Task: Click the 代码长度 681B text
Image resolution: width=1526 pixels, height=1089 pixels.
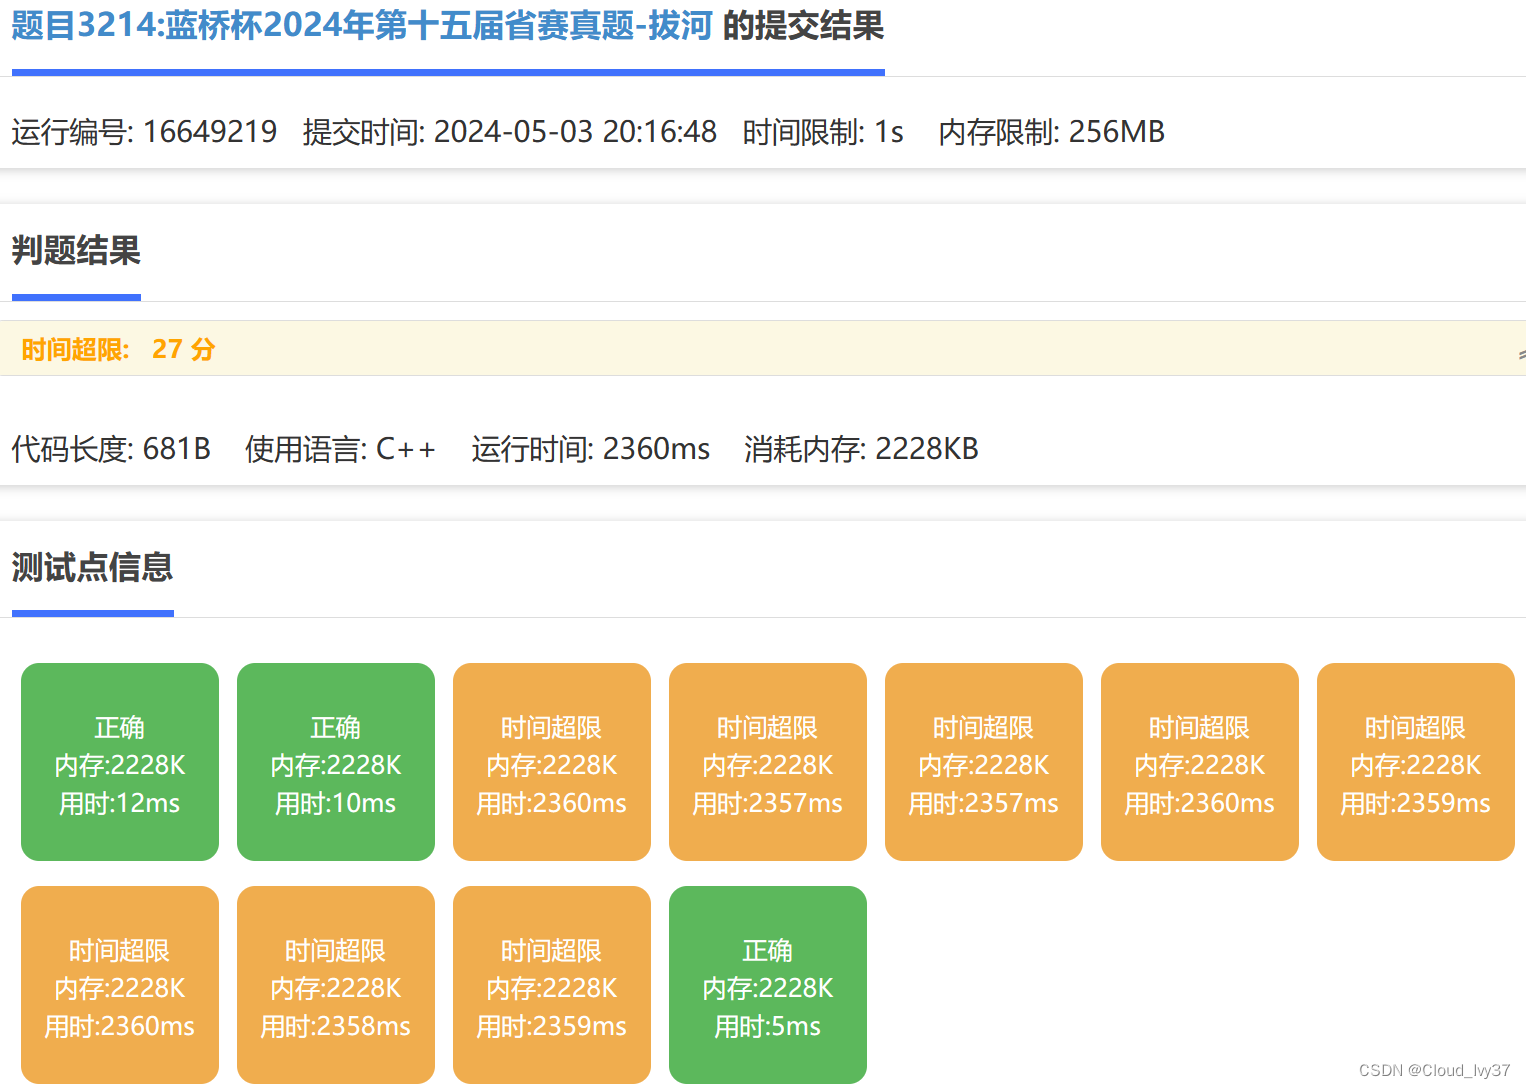Action: 111,449
